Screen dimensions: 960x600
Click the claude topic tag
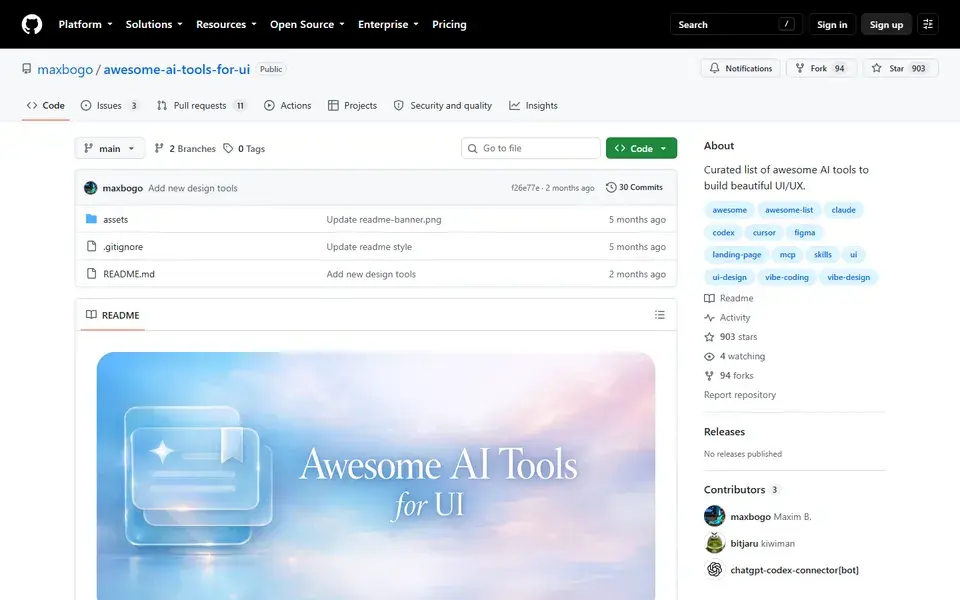click(843, 210)
